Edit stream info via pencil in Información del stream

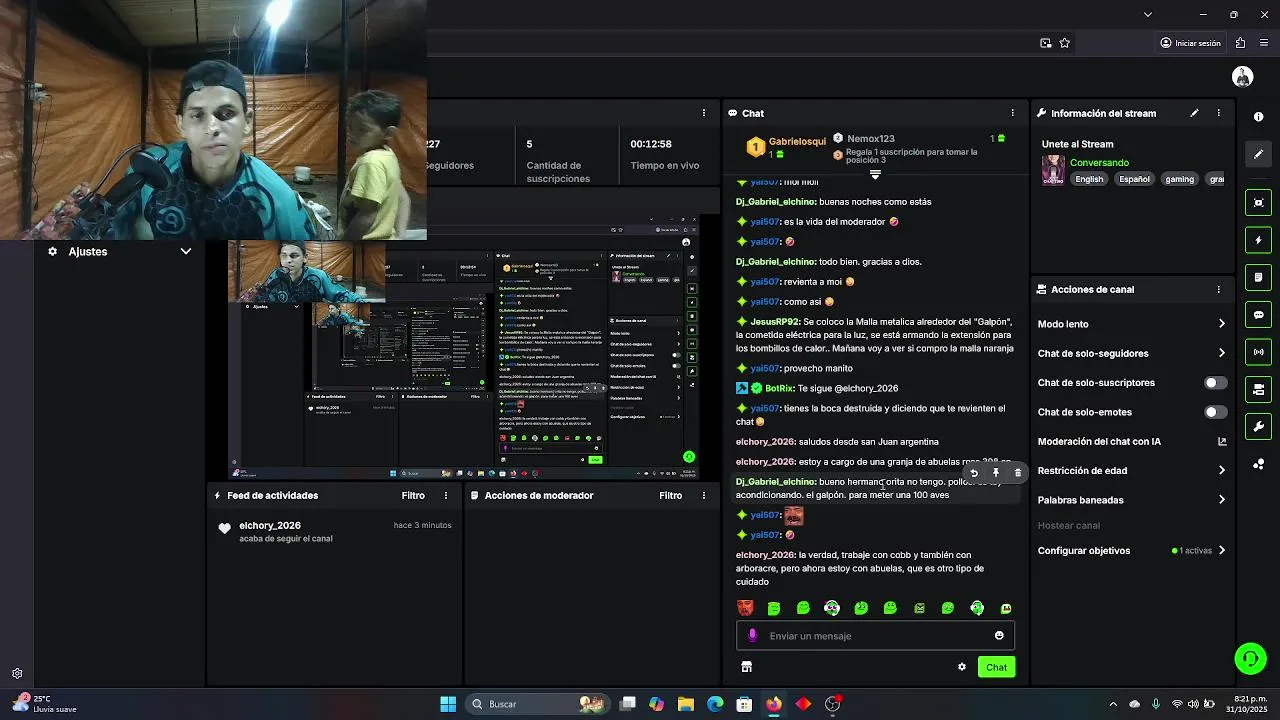coord(1194,113)
